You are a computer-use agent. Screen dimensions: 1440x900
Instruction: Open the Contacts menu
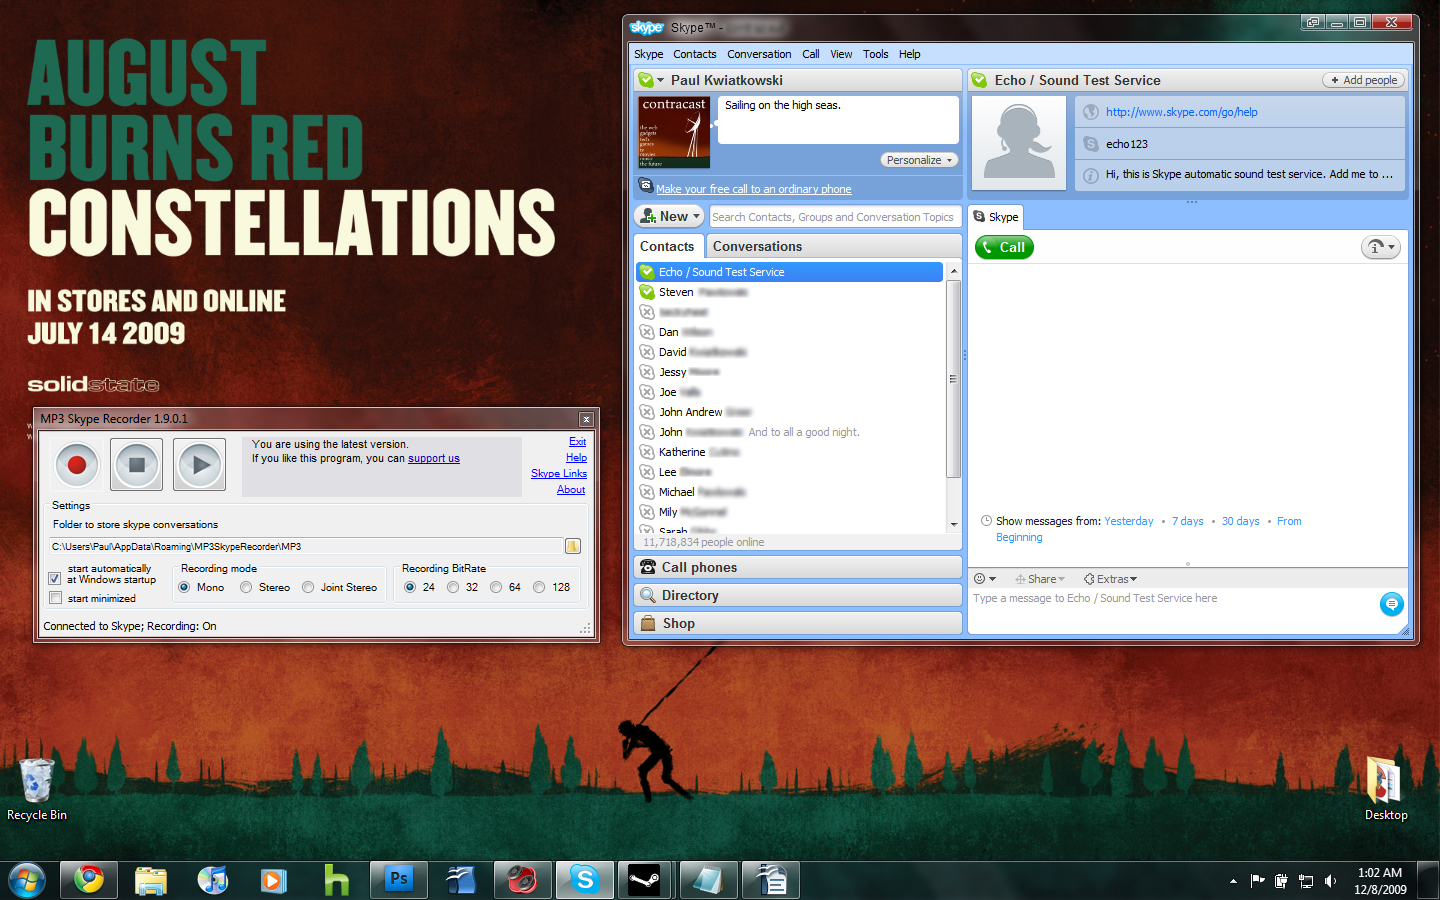(694, 54)
